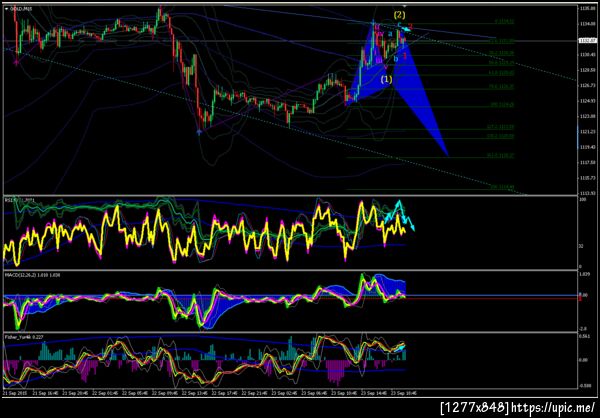This screenshot has width=600, height=418.
Task: Open the GOLD,M15 chart dropdown arrow
Action: point(6,8)
